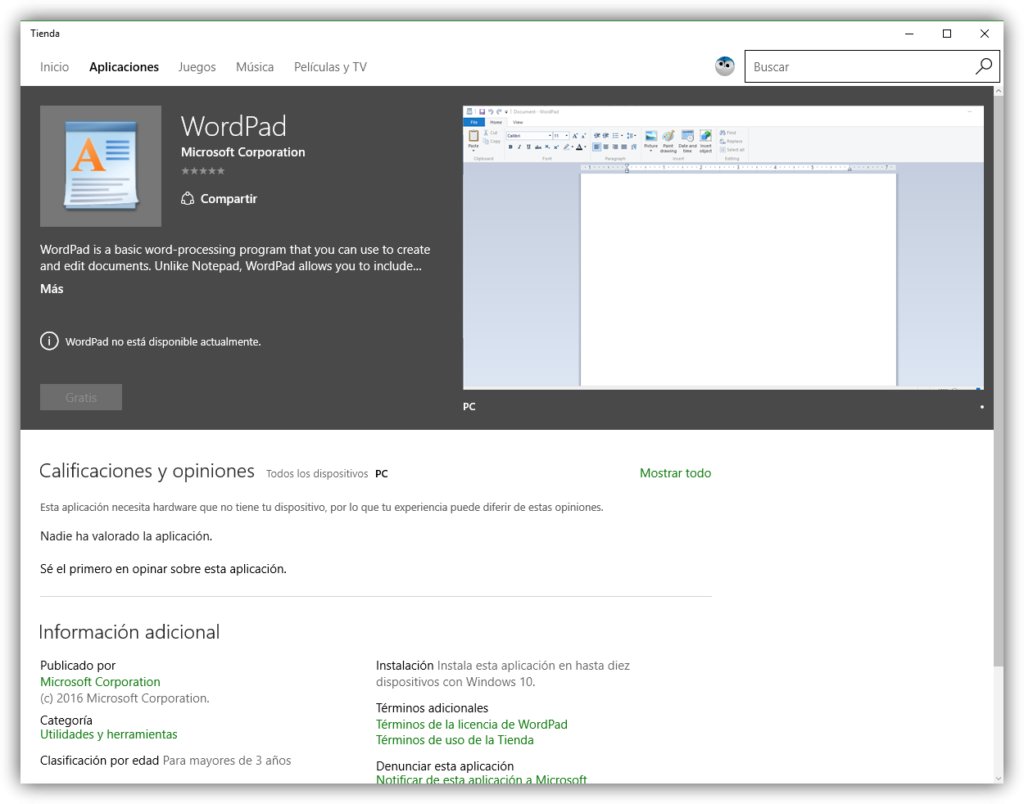Click the '(c) 2016 Microsoft Corporation.' text
Viewport: 1024px width, 804px height.
point(125,698)
